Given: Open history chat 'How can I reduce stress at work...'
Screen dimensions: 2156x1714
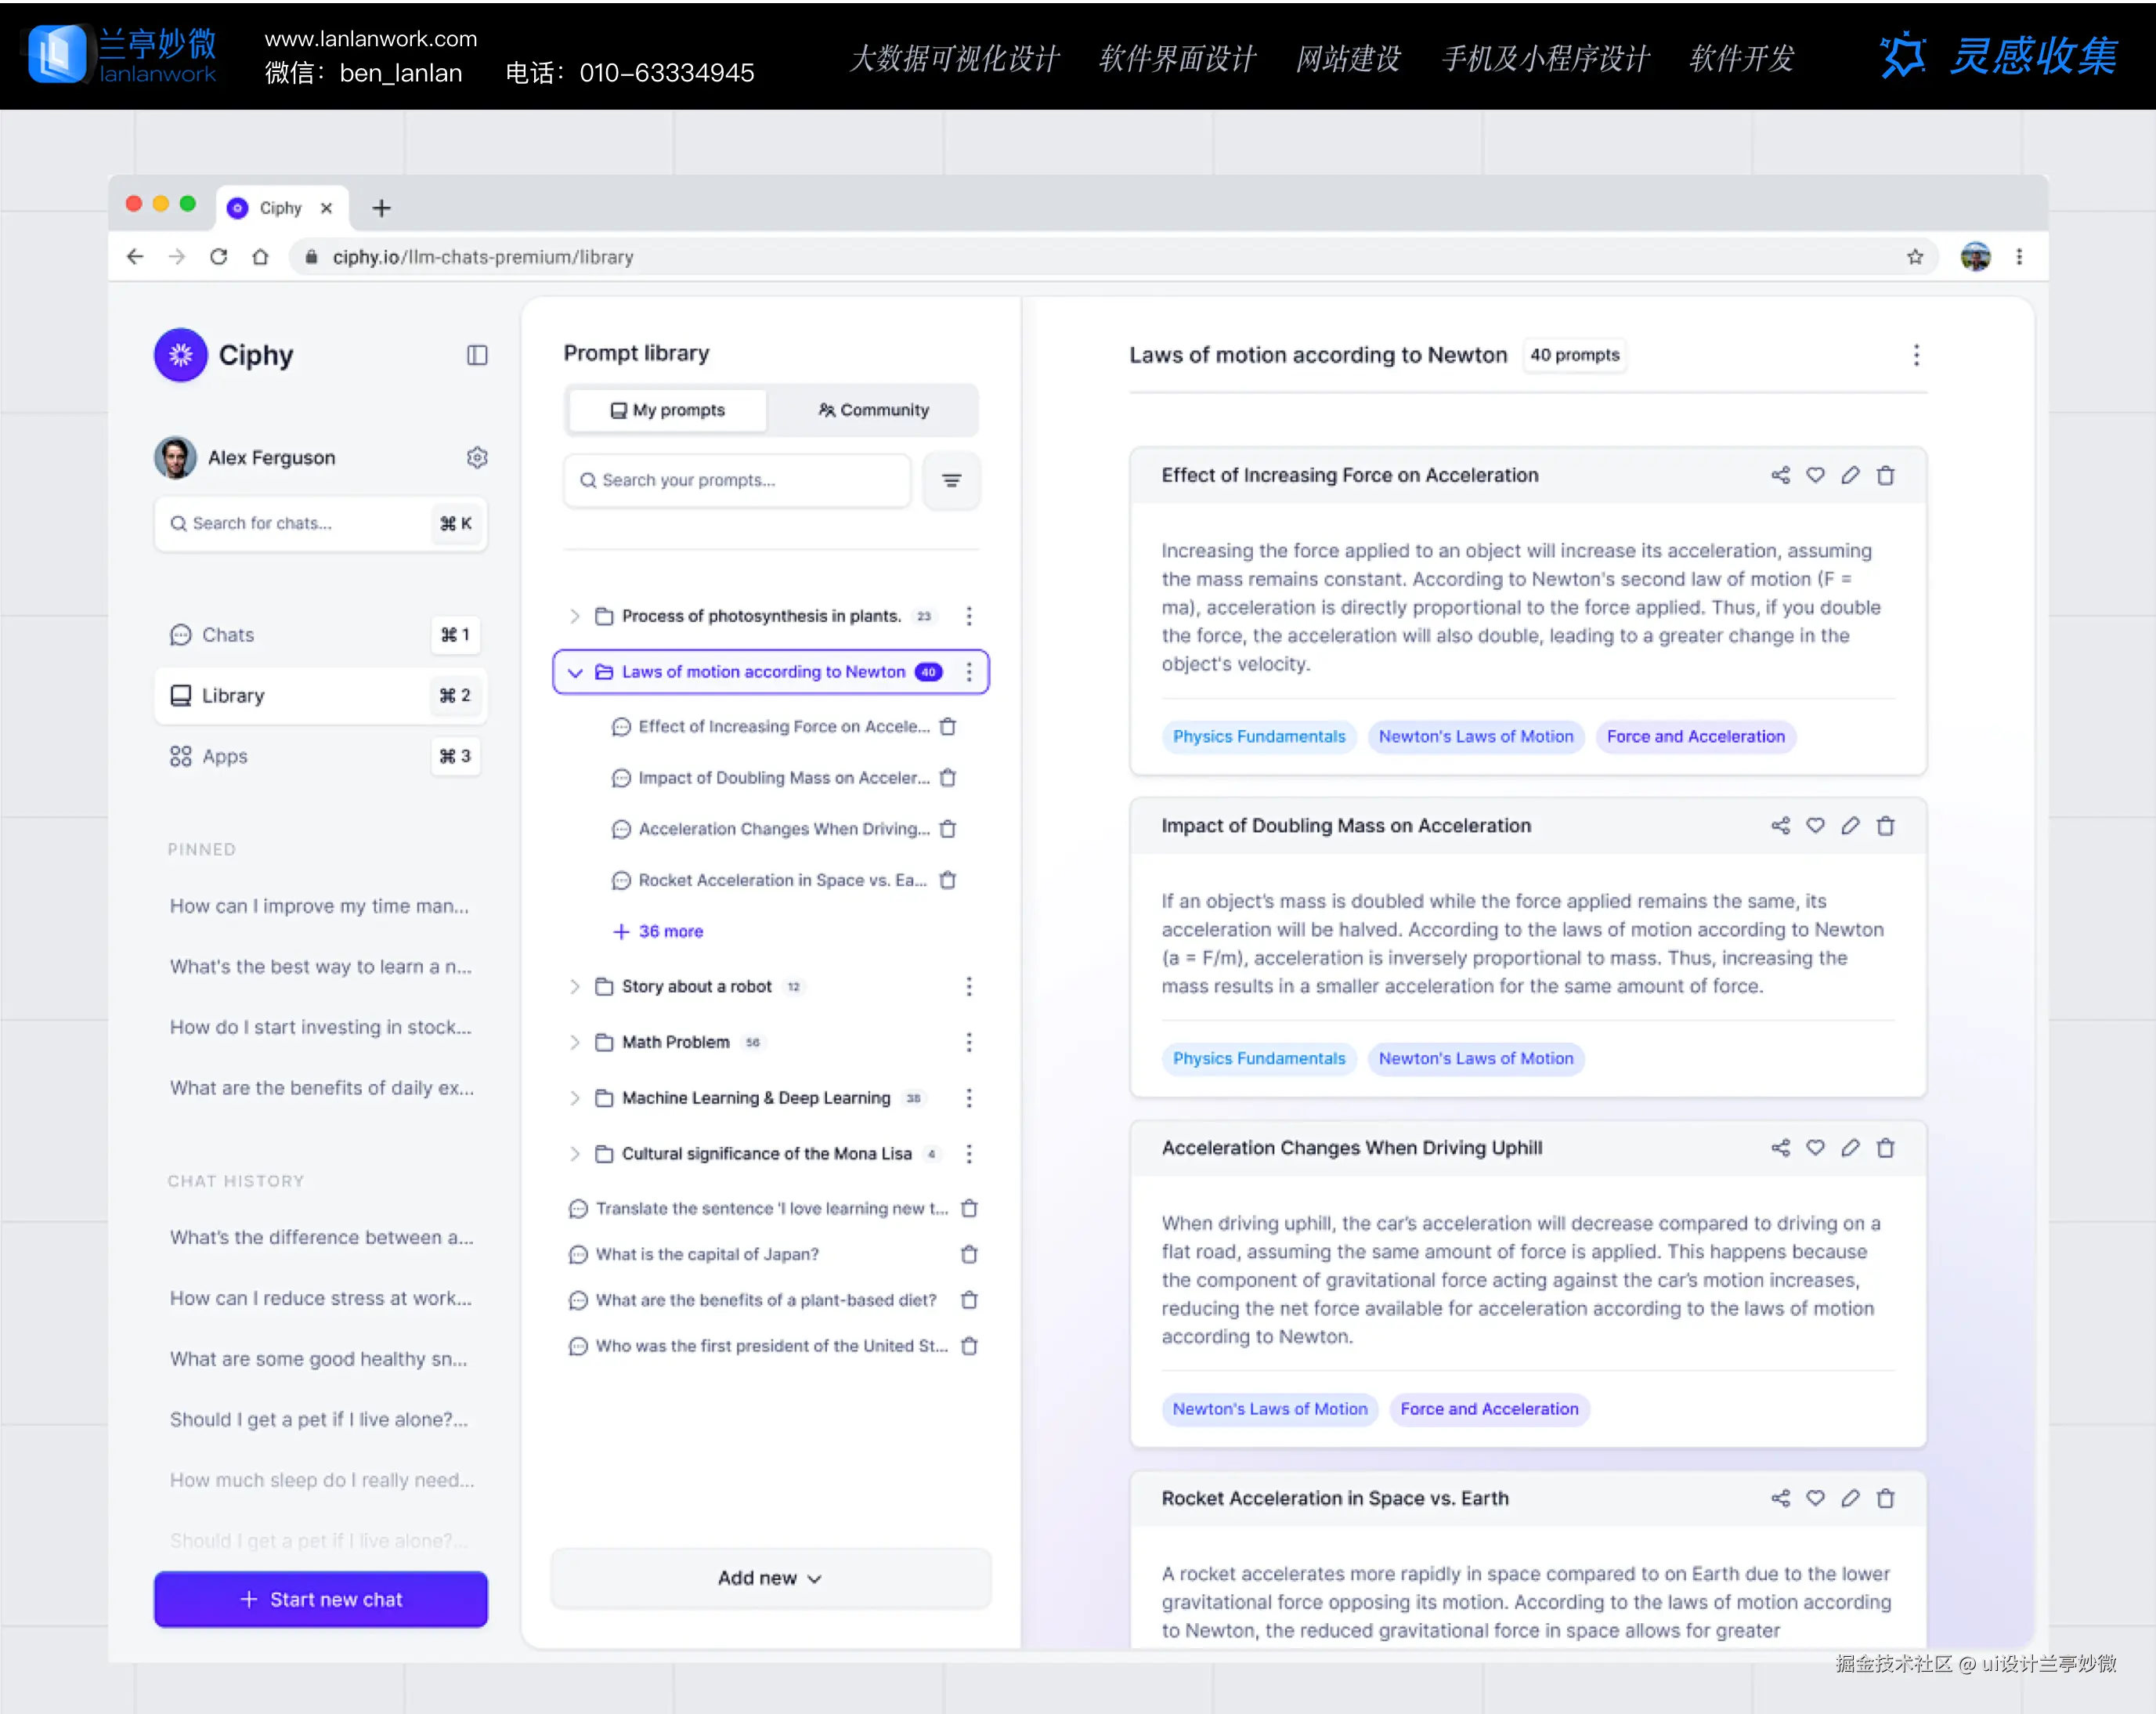Looking at the screenshot, I should click(x=320, y=1298).
